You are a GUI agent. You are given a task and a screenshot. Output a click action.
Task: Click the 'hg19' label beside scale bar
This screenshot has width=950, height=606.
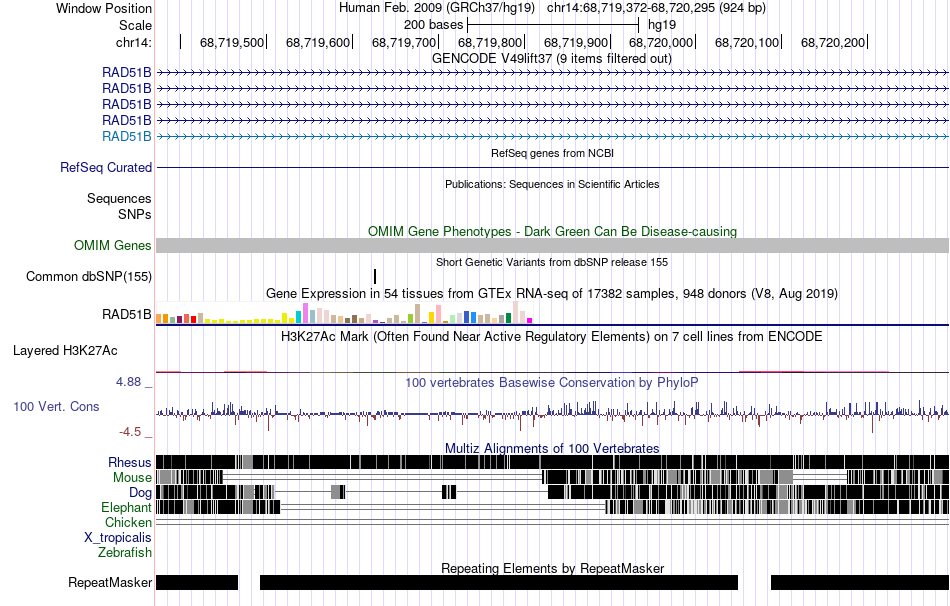662,25
